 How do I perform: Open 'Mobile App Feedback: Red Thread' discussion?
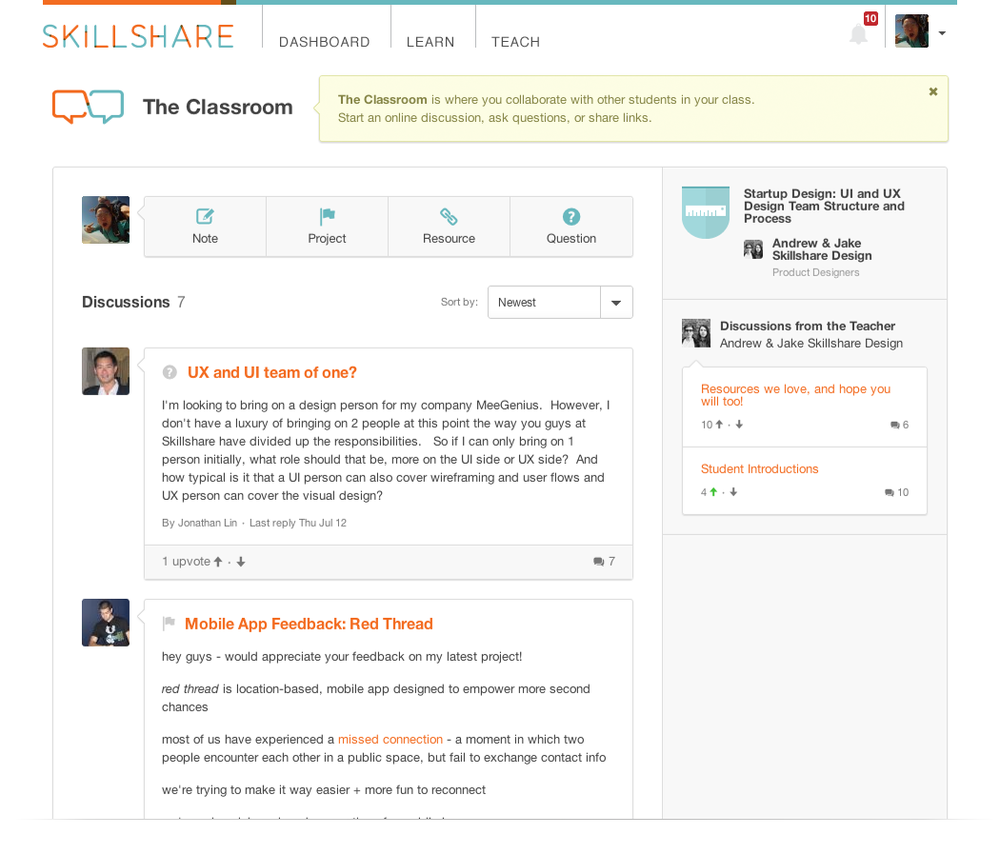309,624
